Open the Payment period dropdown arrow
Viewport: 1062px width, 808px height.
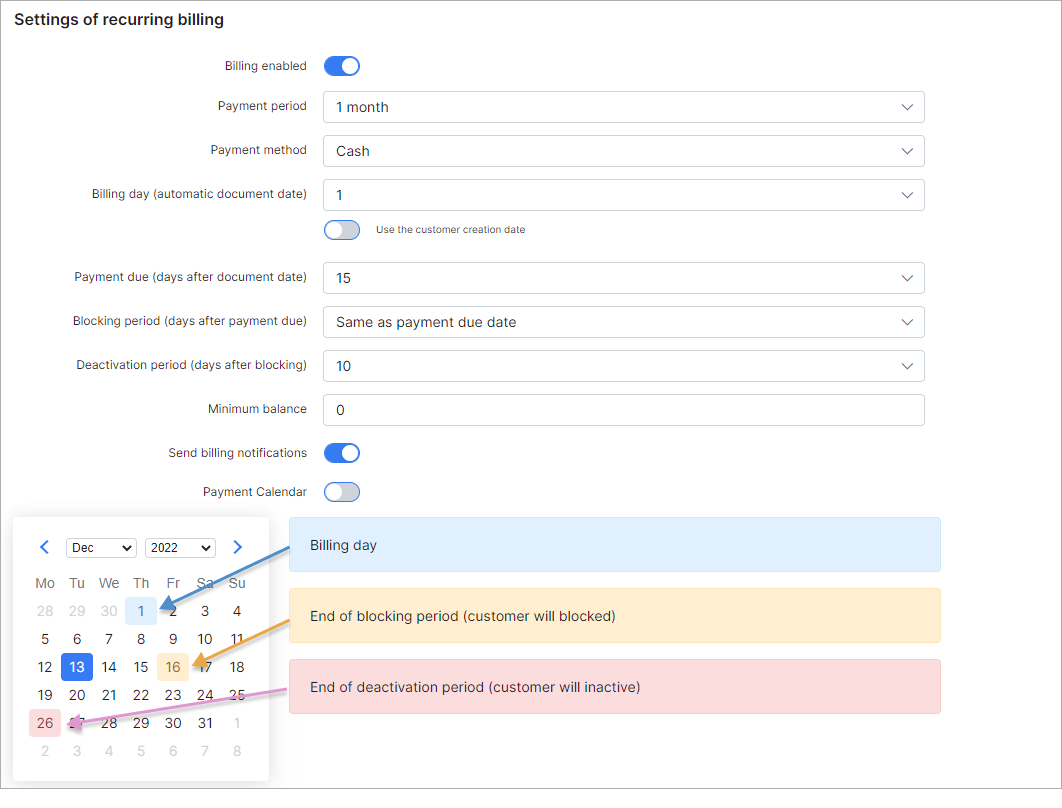click(x=908, y=107)
